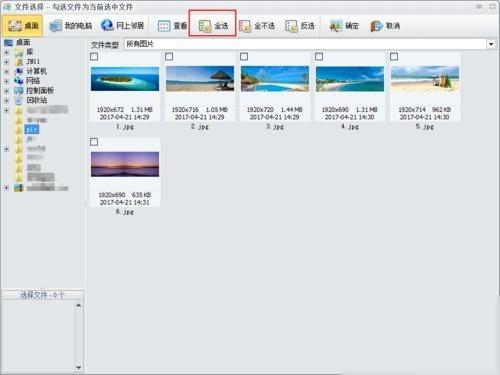500x375 pixels.
Task: Click 全不选 to deselect all files
Action: point(257,26)
